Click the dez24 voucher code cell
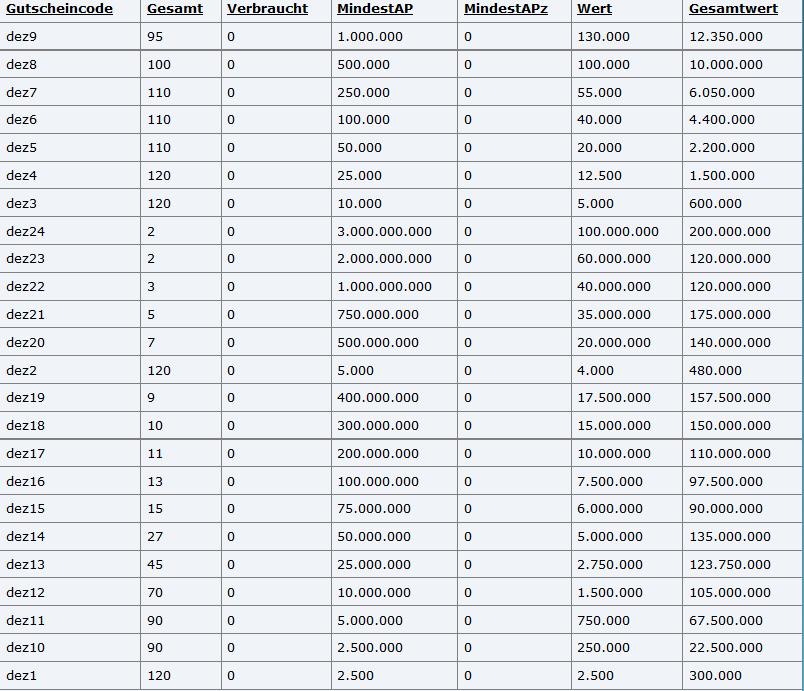This screenshot has height=691, width=804. pyautogui.click(x=25, y=231)
